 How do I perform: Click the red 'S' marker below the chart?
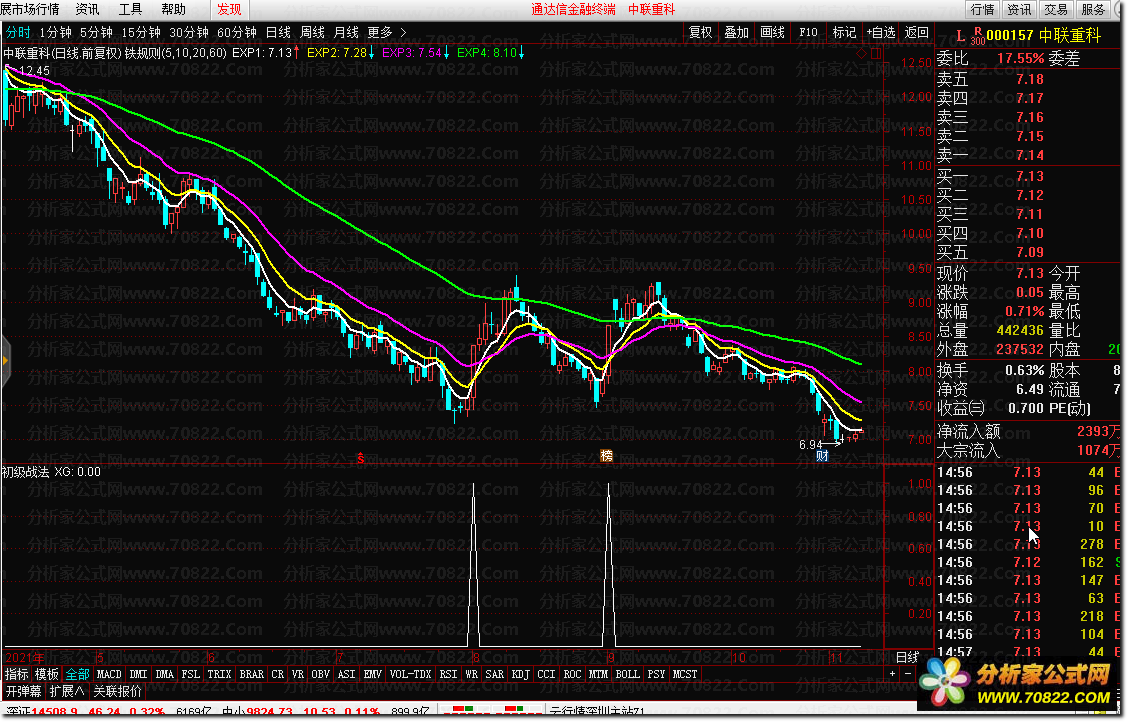pos(361,459)
